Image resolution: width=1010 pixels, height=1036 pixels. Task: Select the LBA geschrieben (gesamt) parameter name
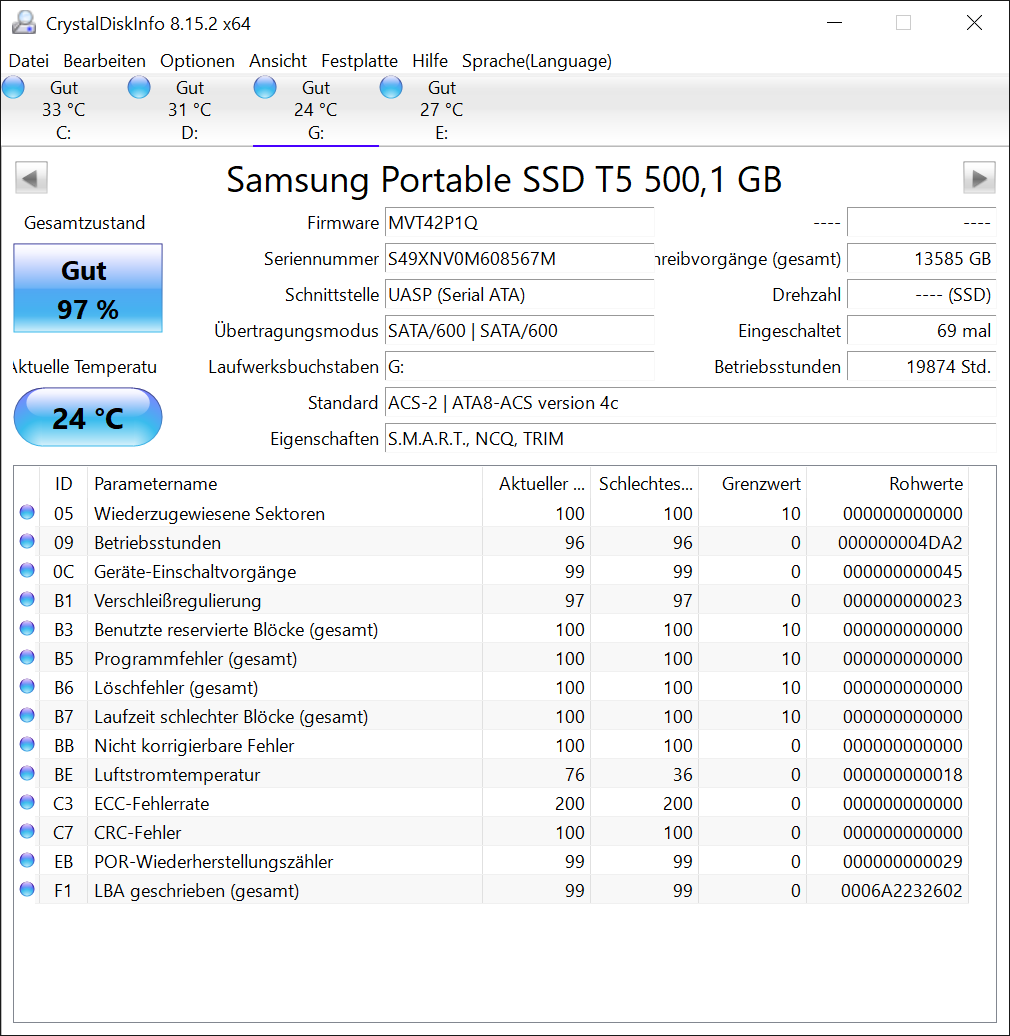(x=197, y=891)
